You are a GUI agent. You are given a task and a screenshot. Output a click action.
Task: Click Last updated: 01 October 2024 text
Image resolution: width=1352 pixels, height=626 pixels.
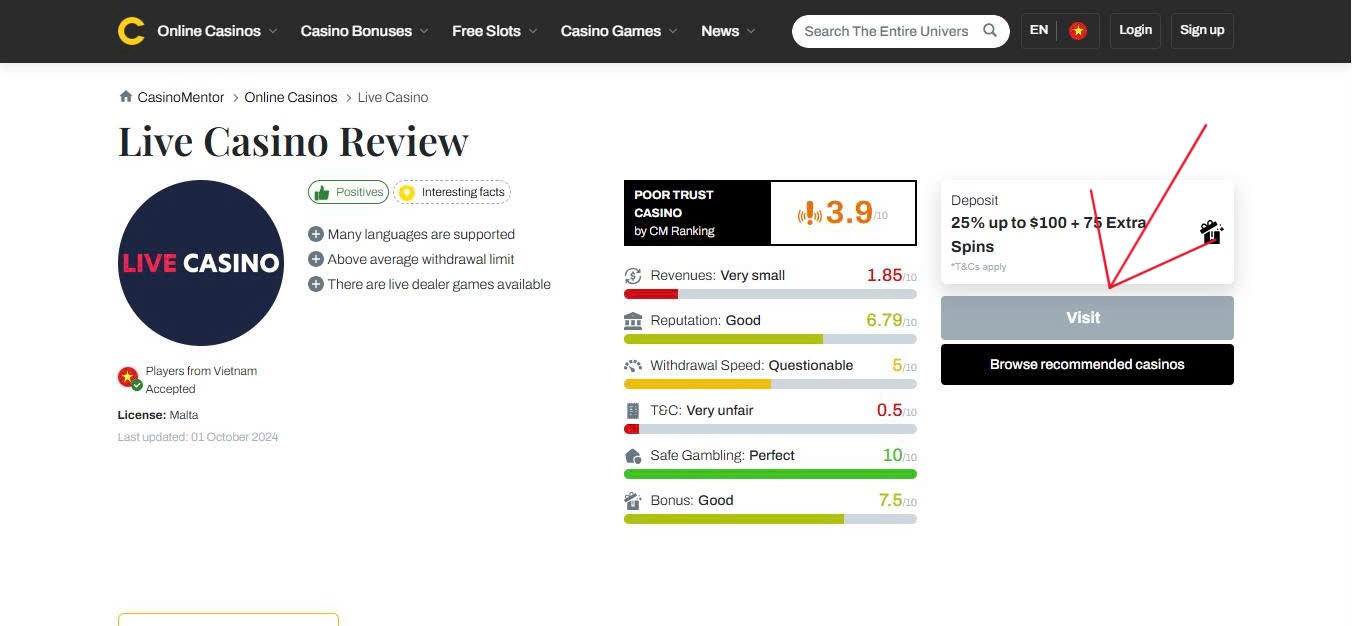198,437
